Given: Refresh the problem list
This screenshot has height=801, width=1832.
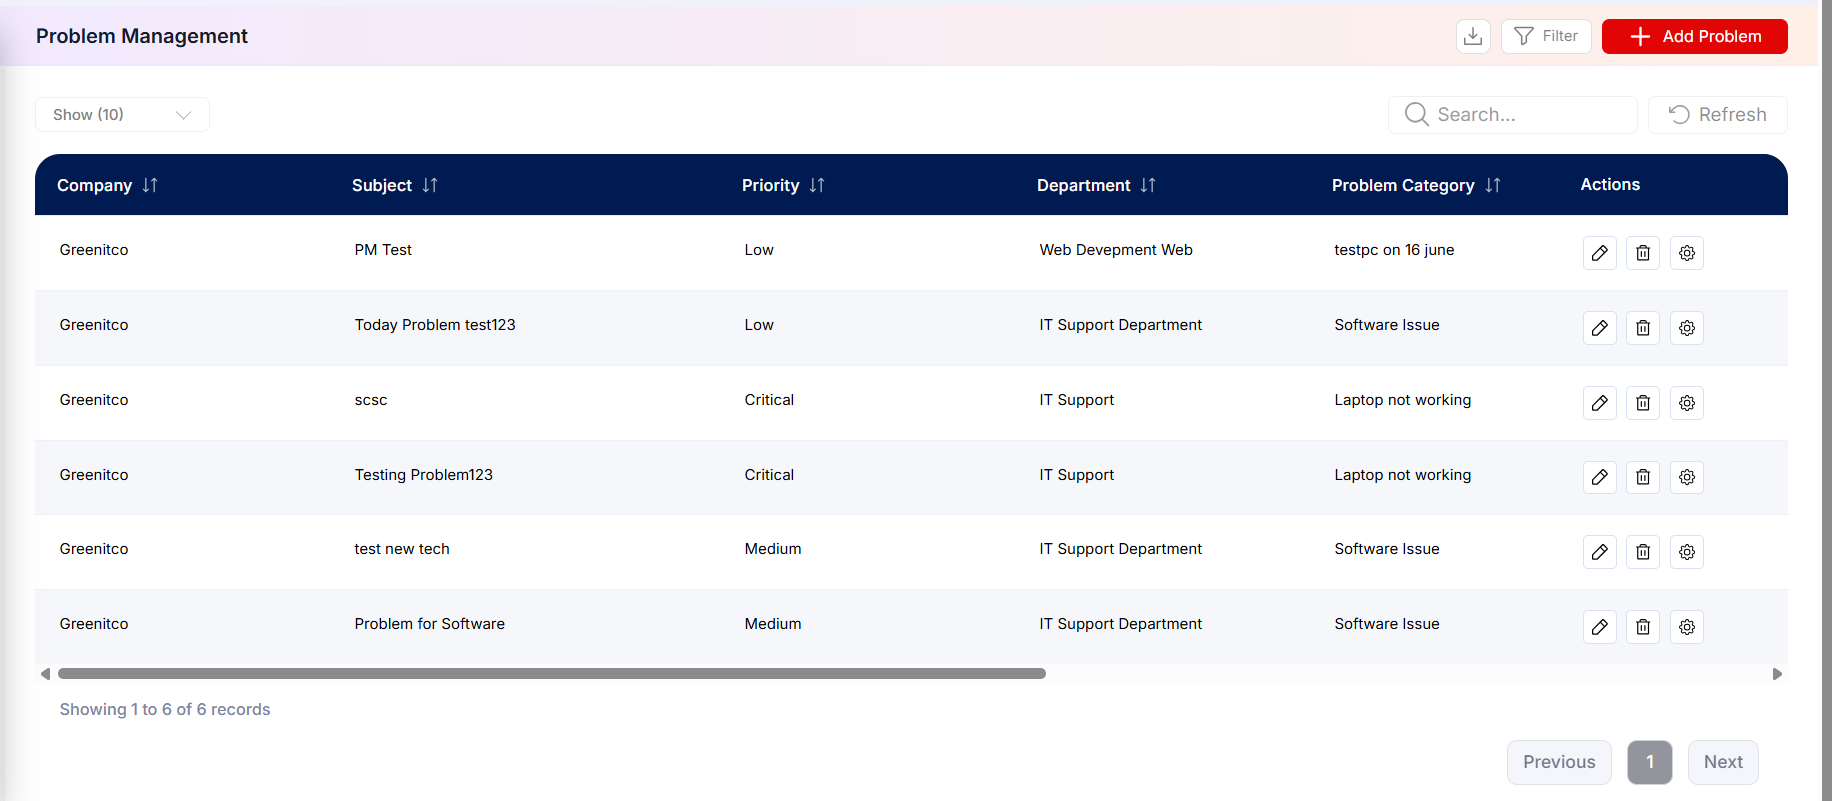Looking at the screenshot, I should pyautogui.click(x=1718, y=115).
